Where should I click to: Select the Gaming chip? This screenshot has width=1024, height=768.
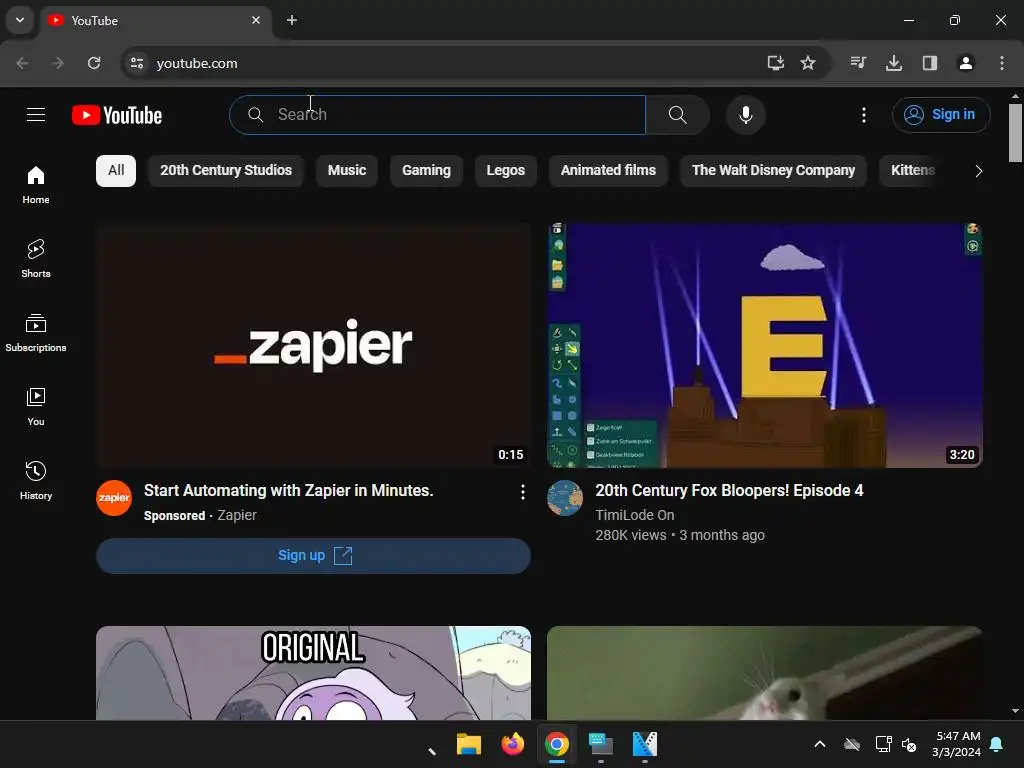[x=426, y=170]
